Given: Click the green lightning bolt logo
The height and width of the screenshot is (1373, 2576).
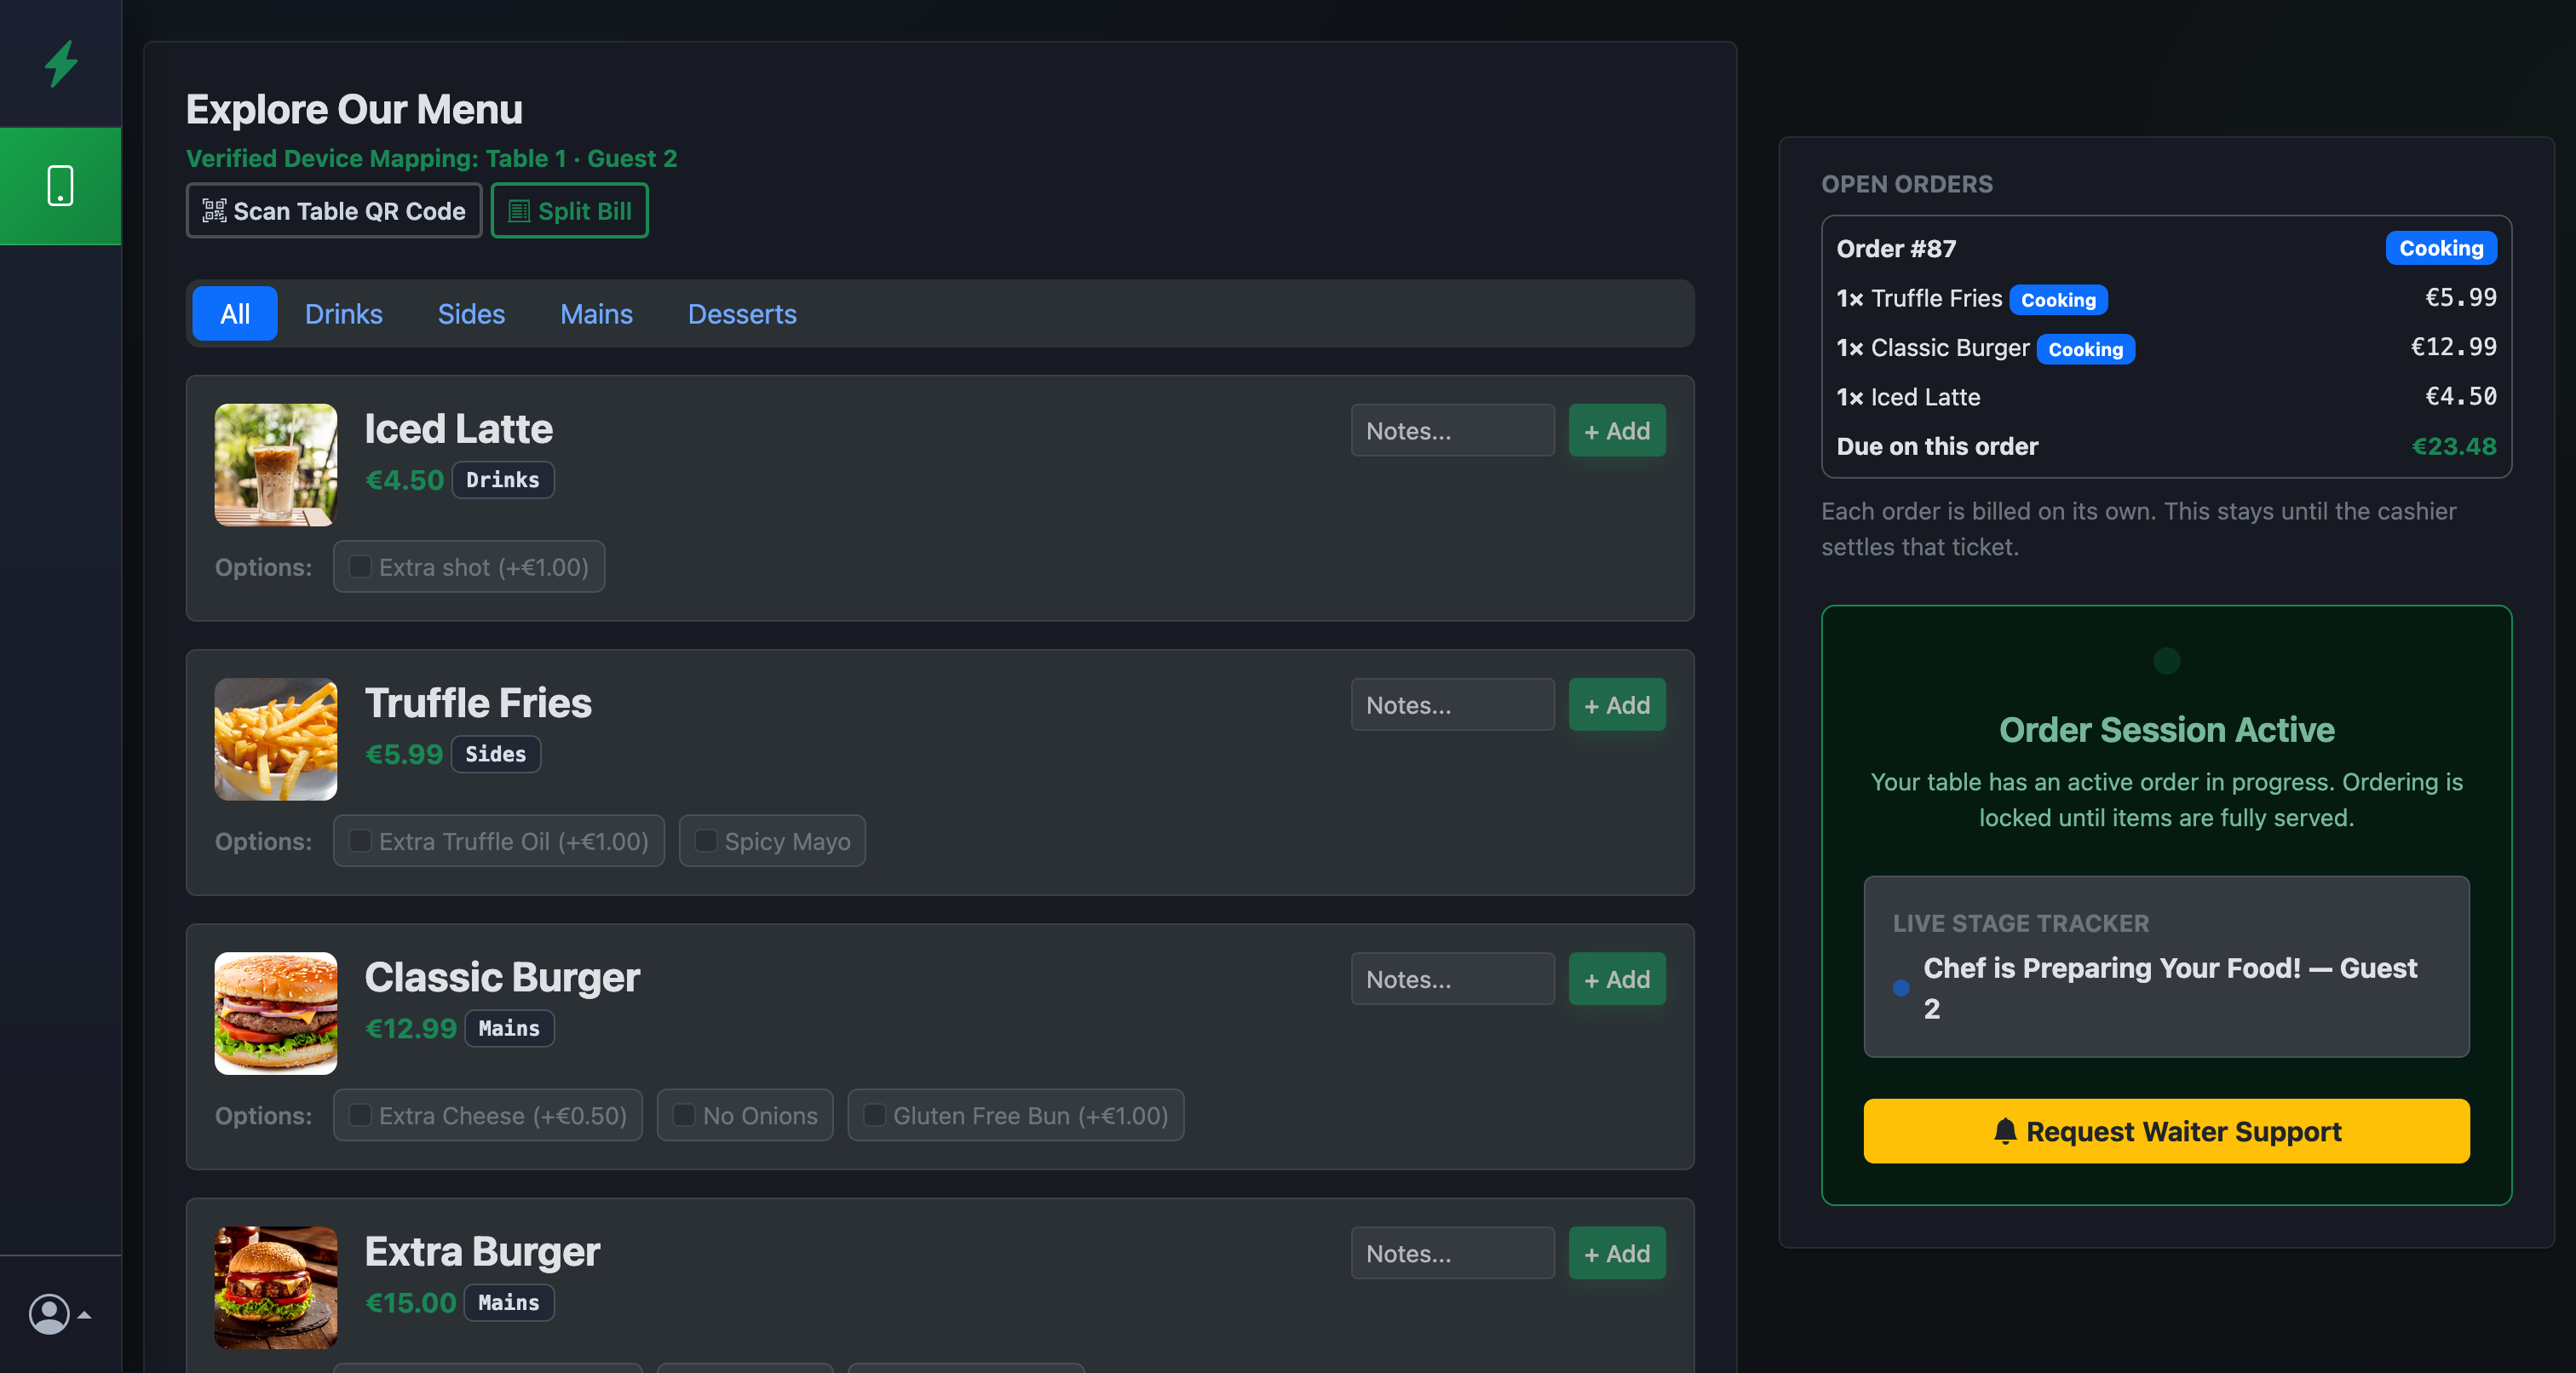Looking at the screenshot, I should [x=61, y=63].
